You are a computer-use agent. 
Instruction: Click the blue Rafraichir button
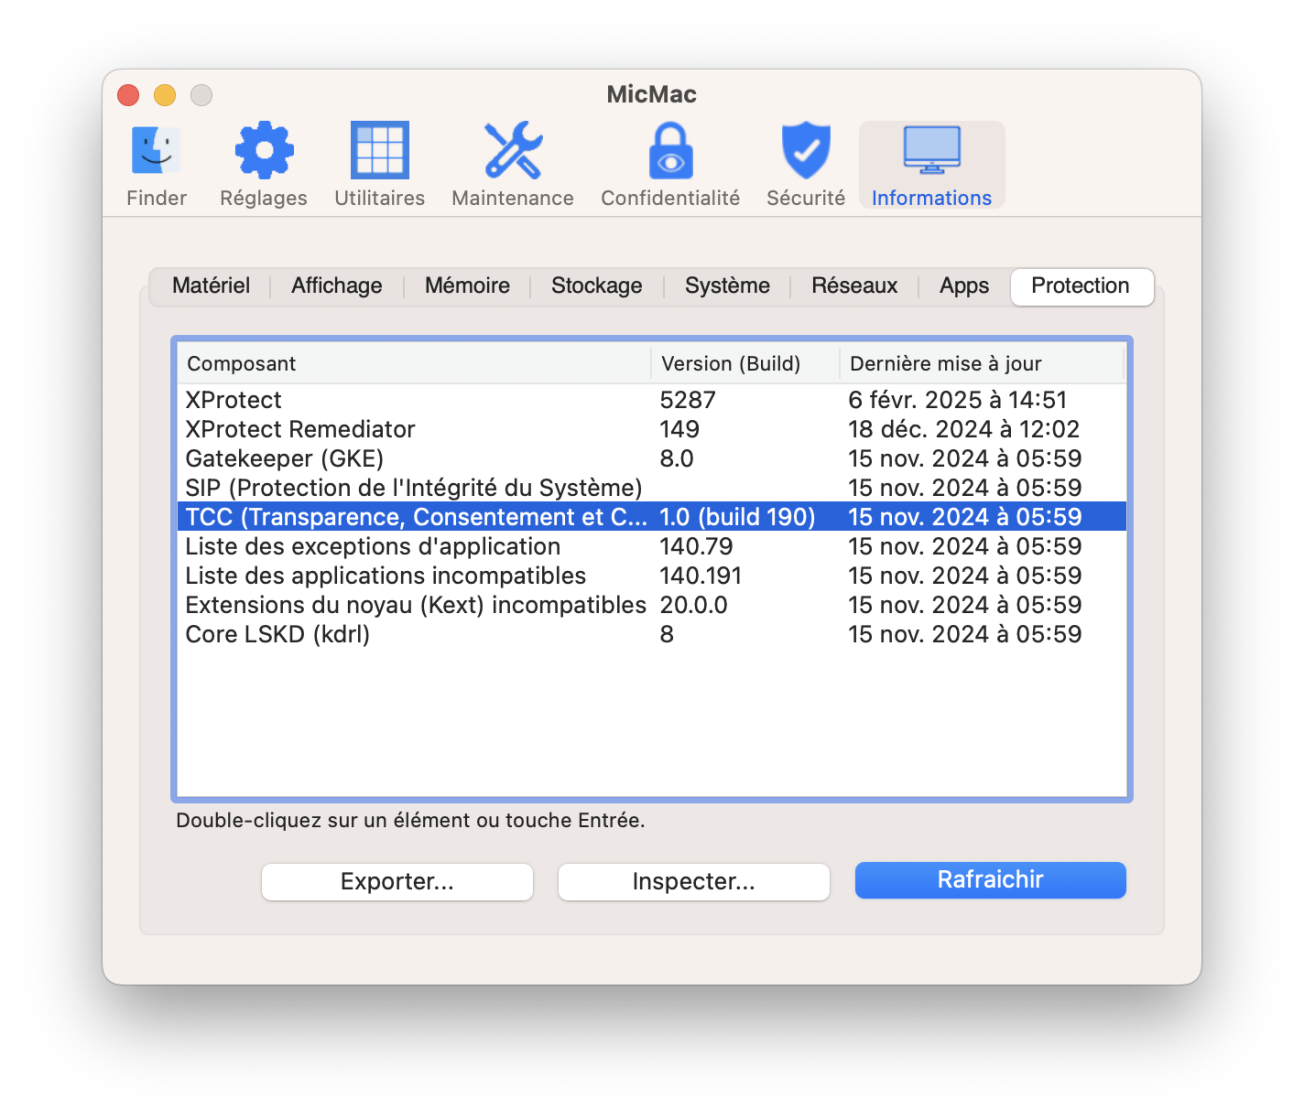coord(990,880)
